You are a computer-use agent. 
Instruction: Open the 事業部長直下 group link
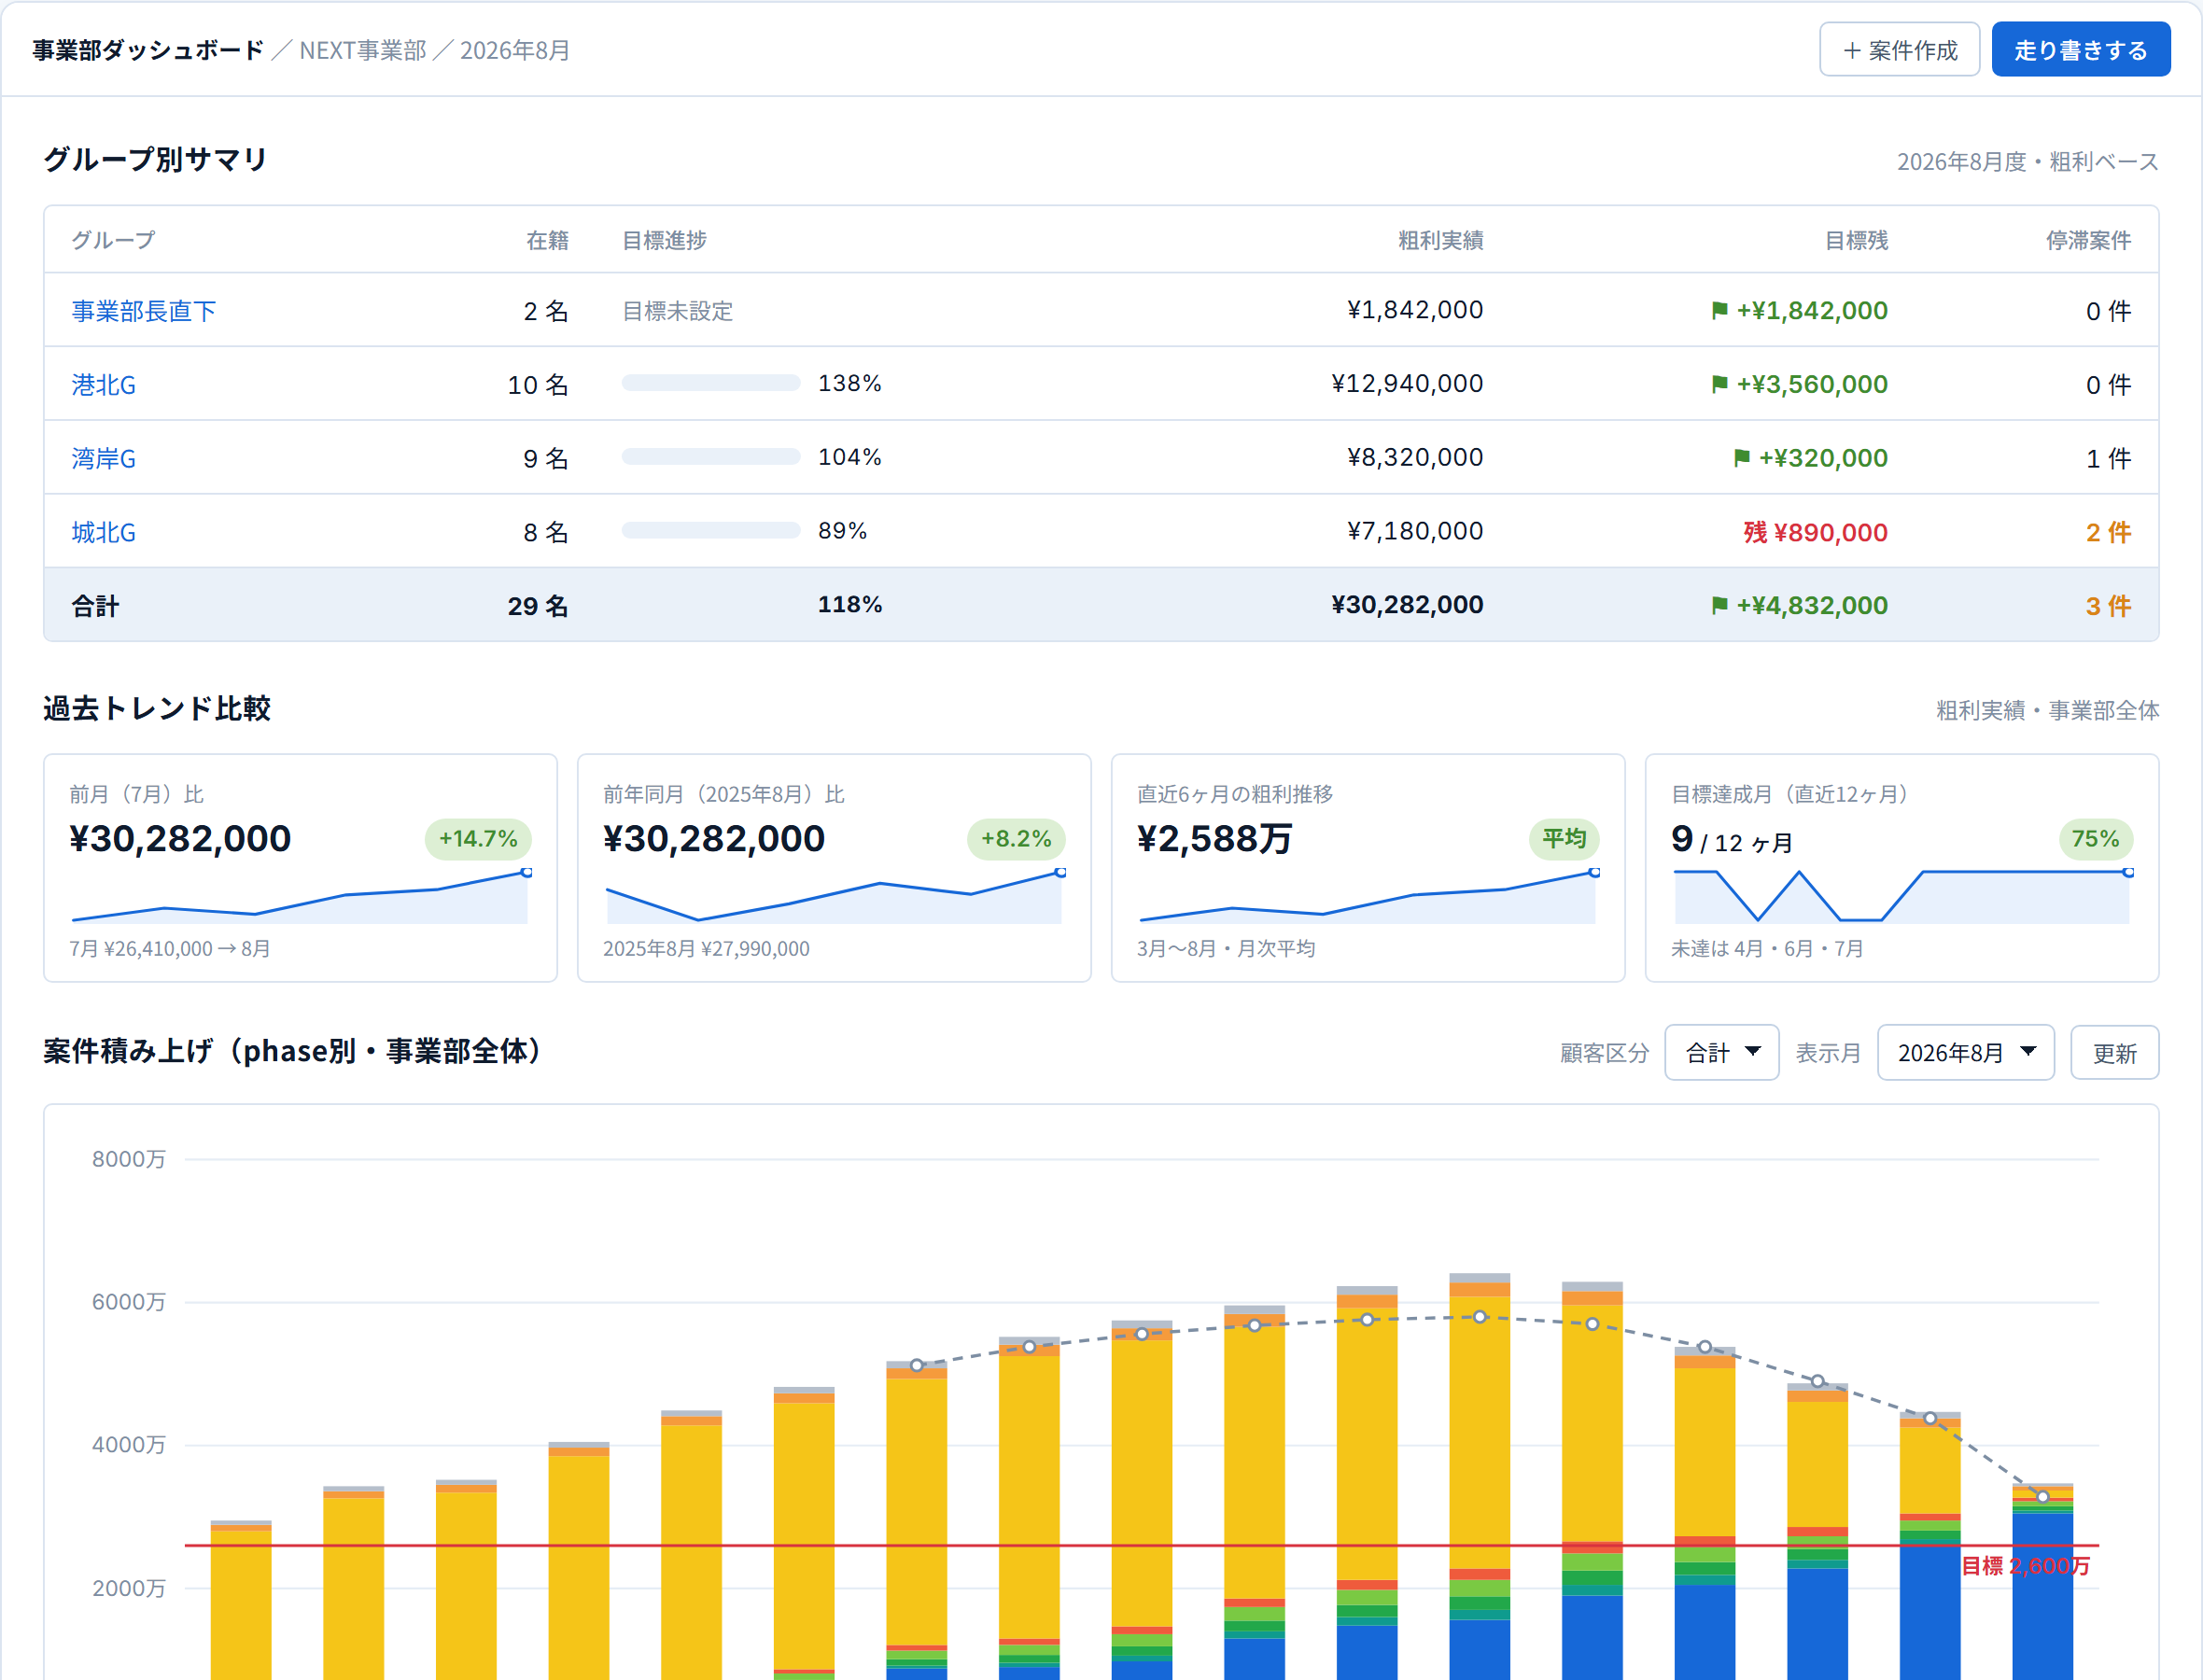click(144, 311)
